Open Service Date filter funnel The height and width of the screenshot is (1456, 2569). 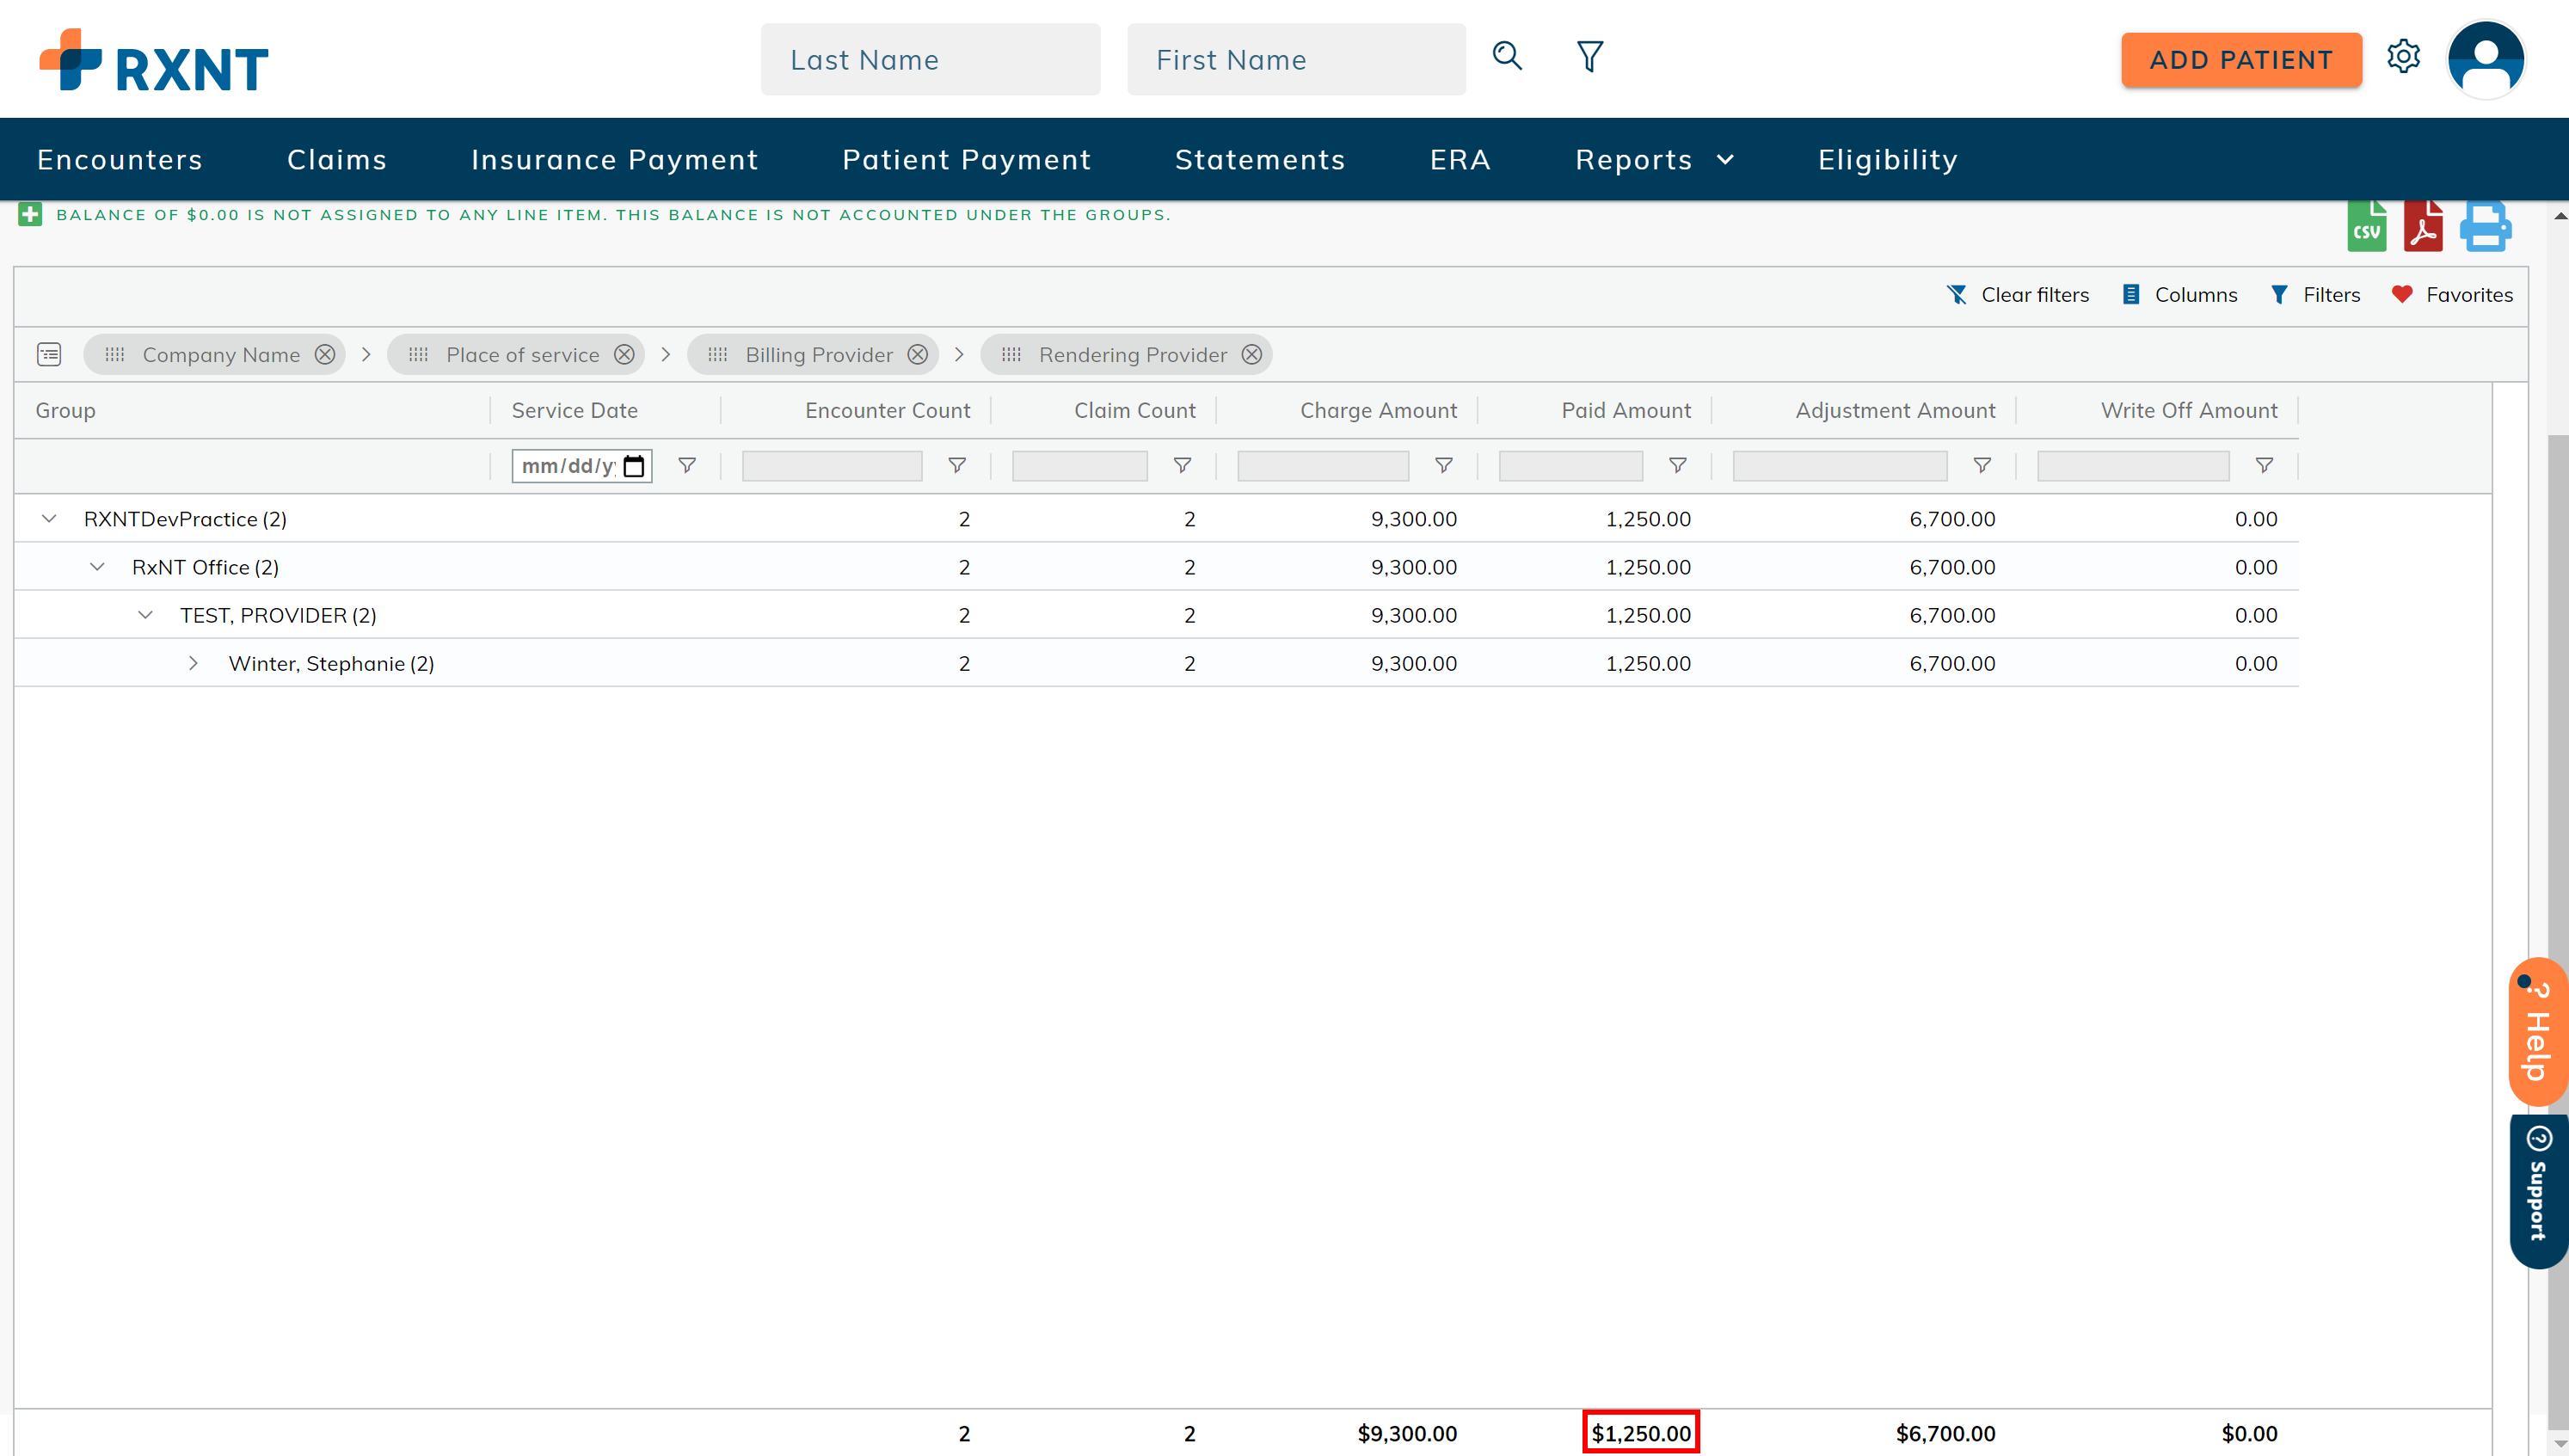point(687,465)
